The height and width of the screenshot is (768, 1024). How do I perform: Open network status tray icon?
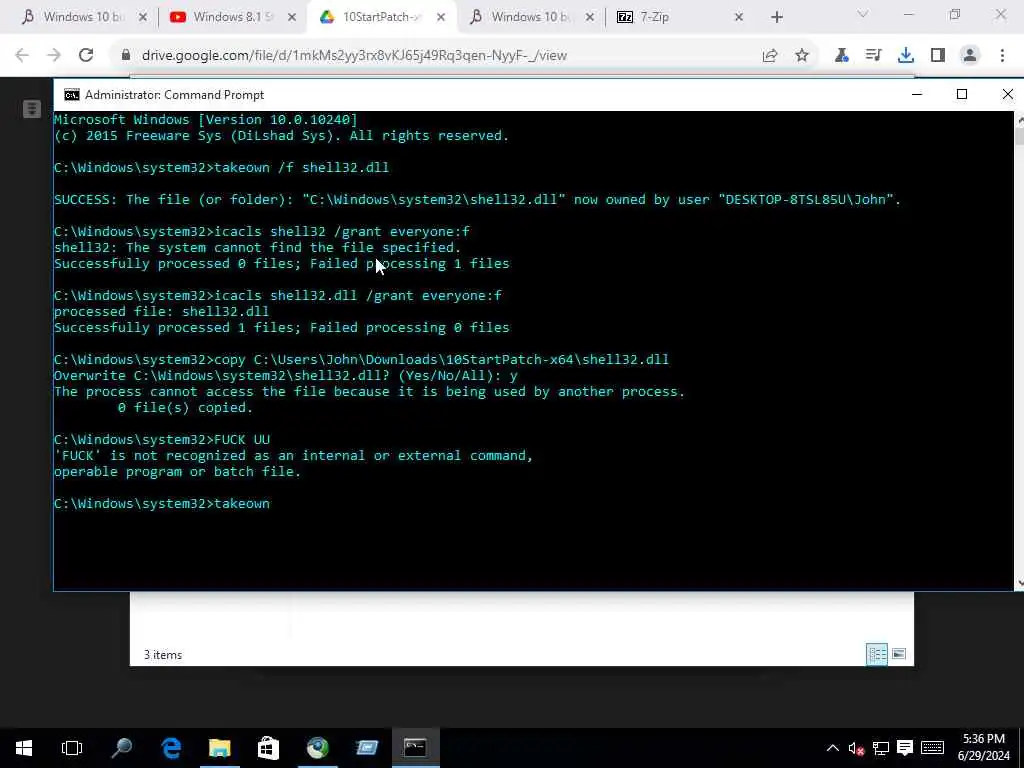(x=880, y=748)
